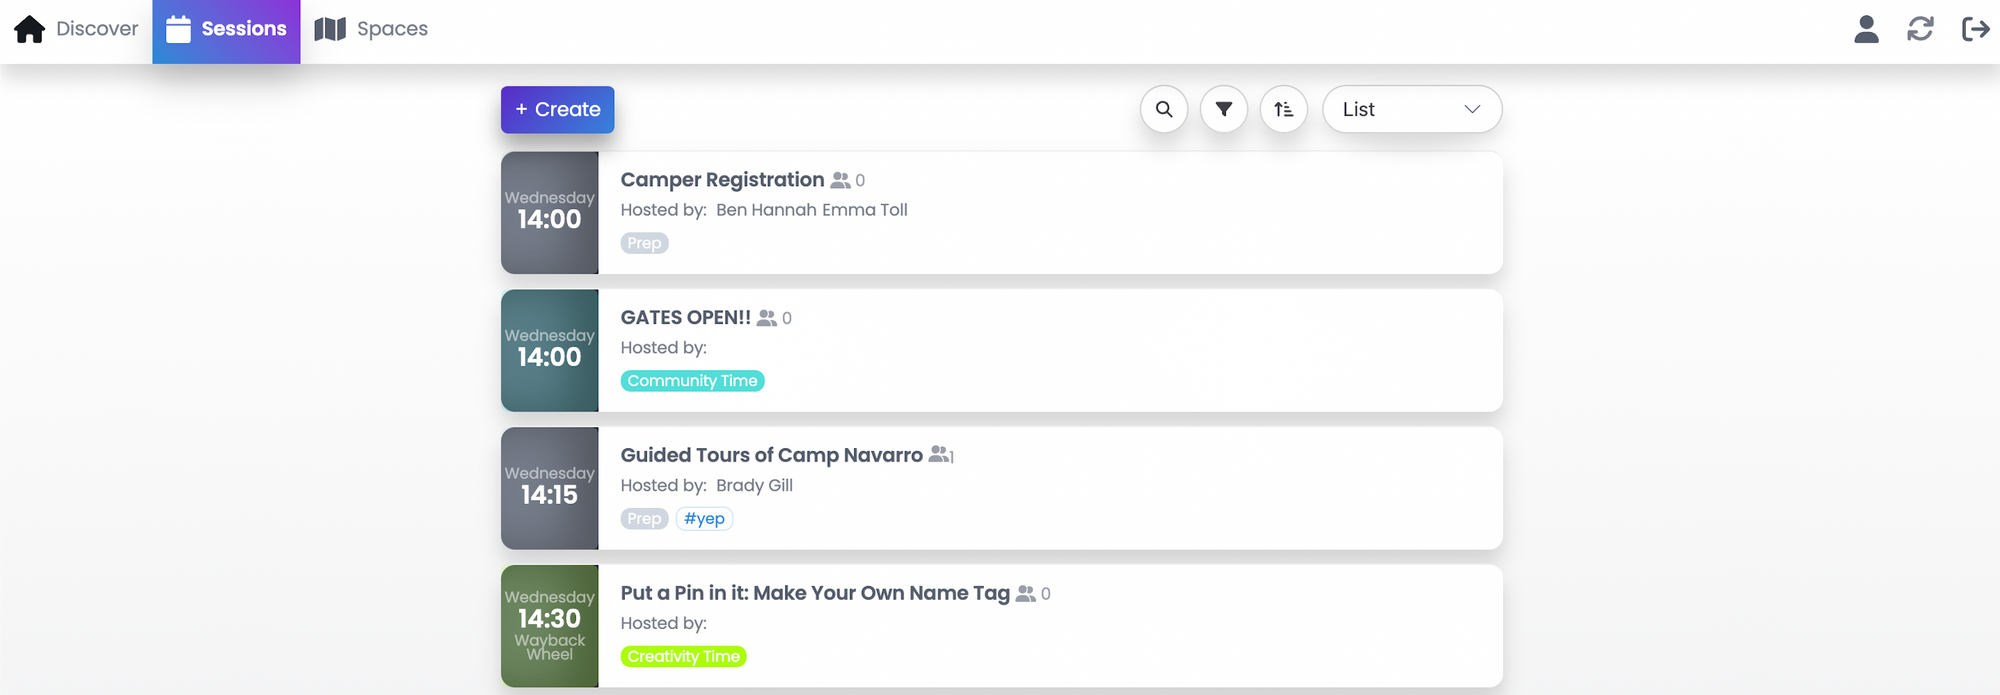
Task: Sign out using the logout icon
Action: coord(1975,29)
